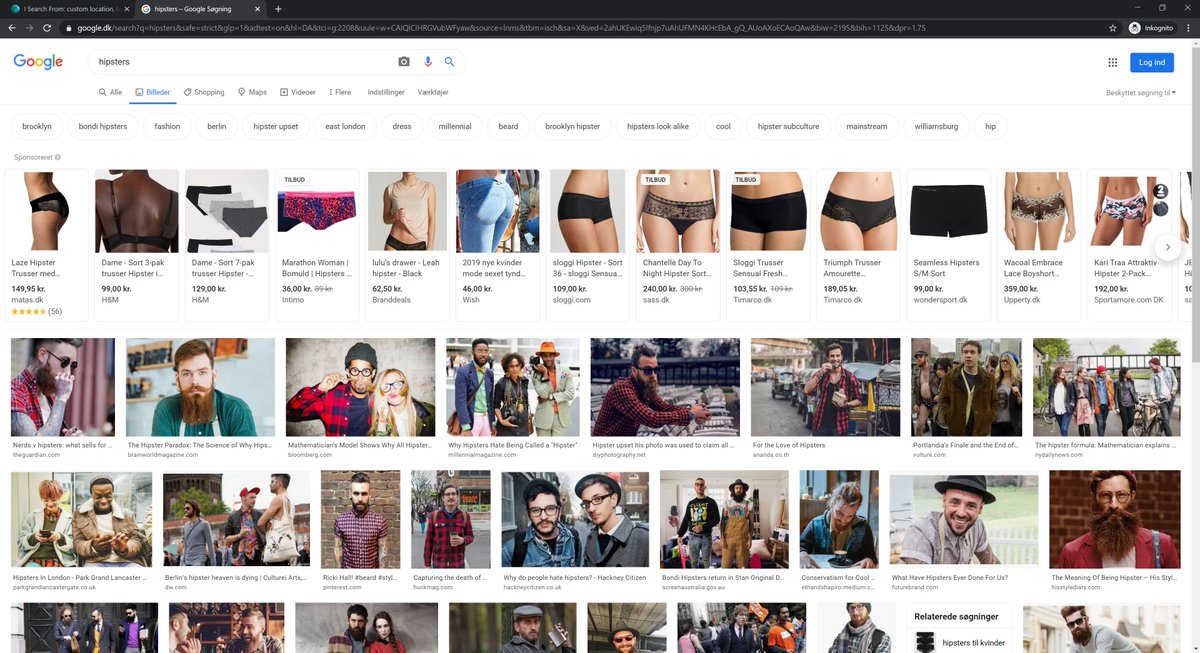Go back with browser back arrow
Image resolution: width=1200 pixels, height=653 pixels.
pyautogui.click(x=12, y=28)
